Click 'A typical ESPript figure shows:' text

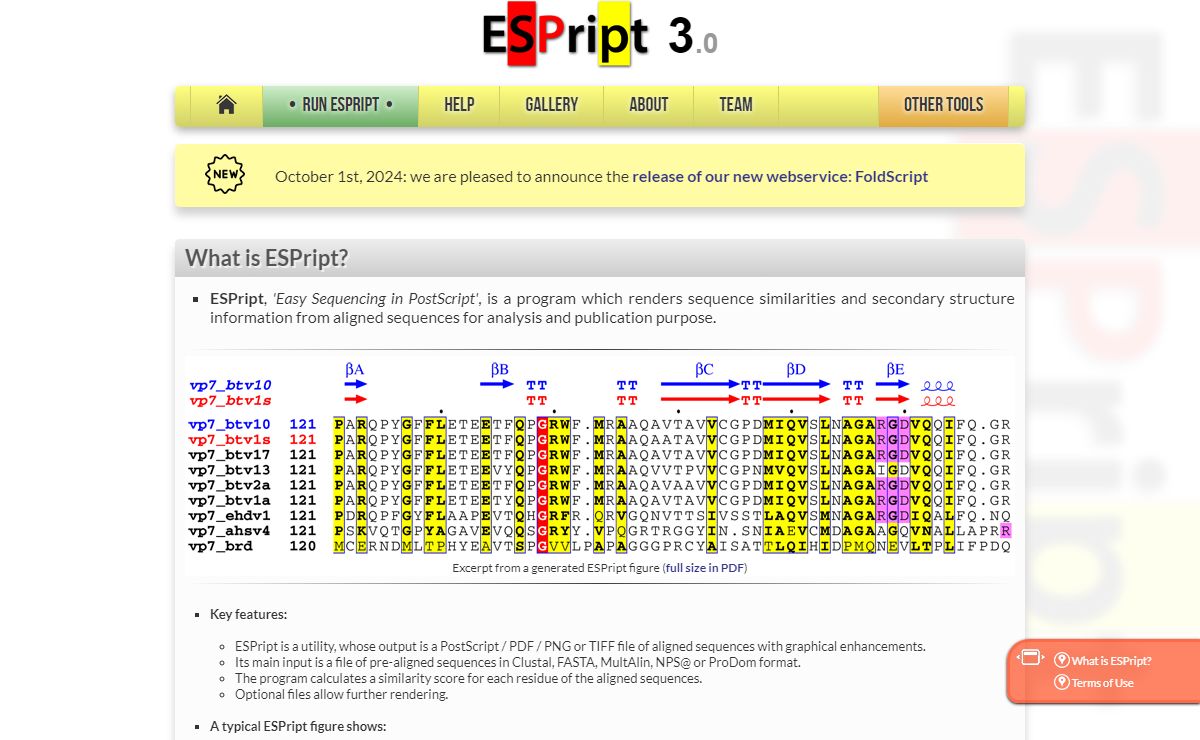click(298, 726)
